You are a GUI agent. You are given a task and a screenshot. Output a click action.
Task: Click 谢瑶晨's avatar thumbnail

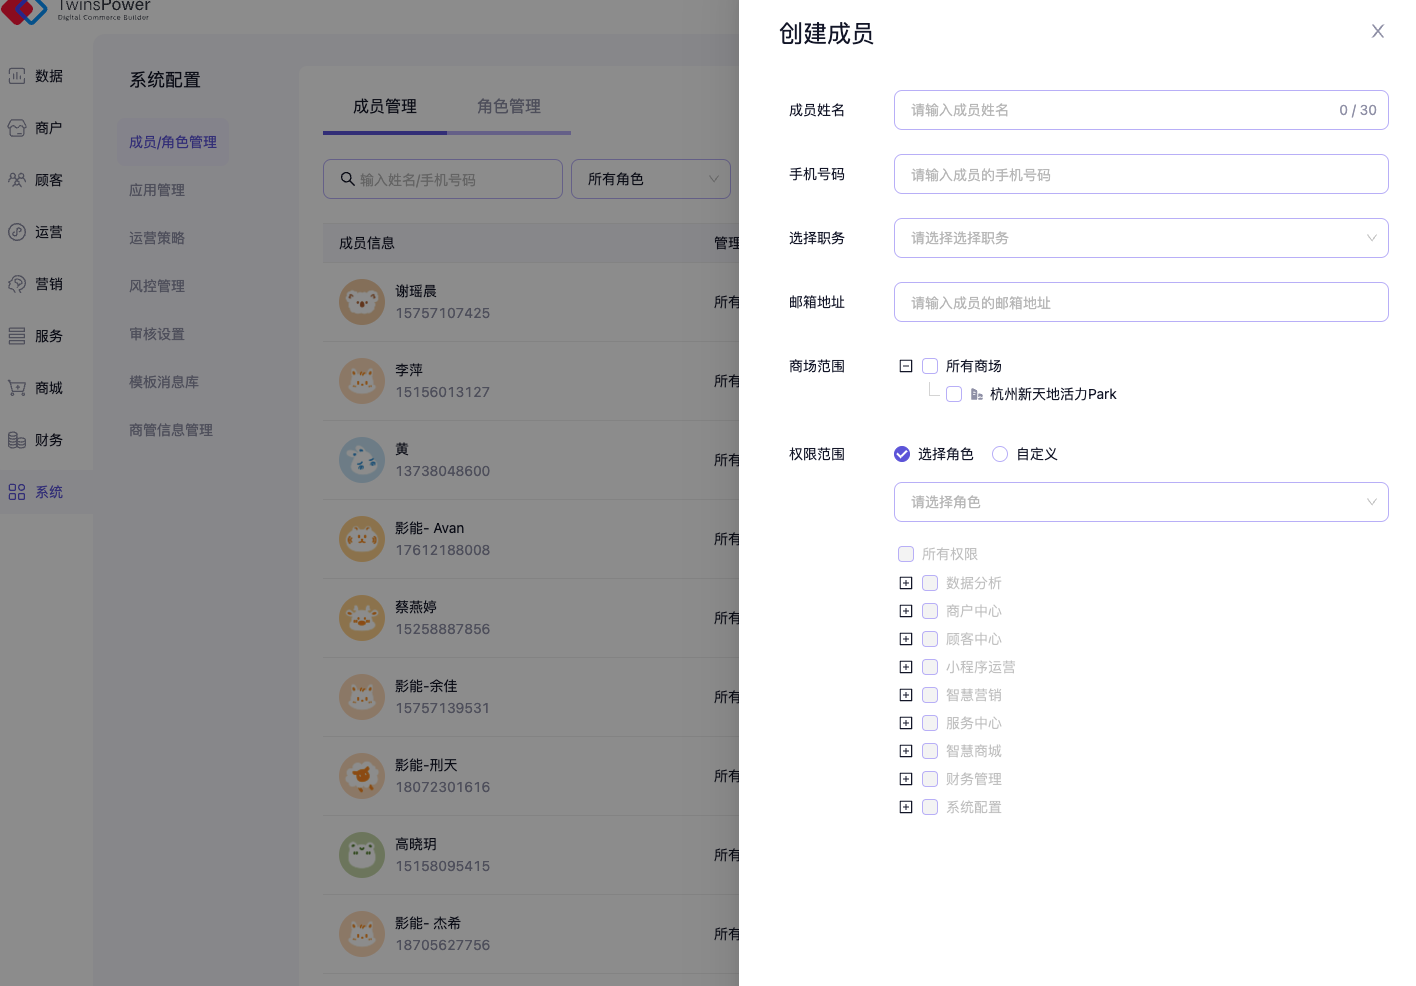coord(362,302)
